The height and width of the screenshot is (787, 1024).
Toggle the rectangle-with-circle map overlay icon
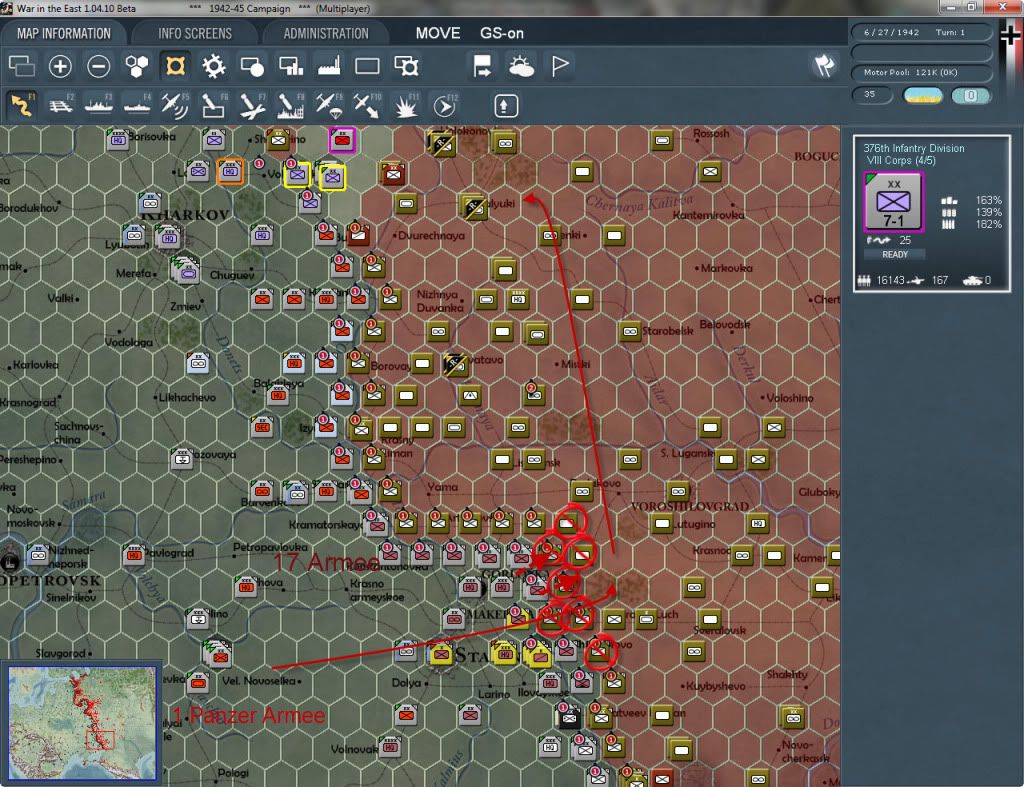252,66
